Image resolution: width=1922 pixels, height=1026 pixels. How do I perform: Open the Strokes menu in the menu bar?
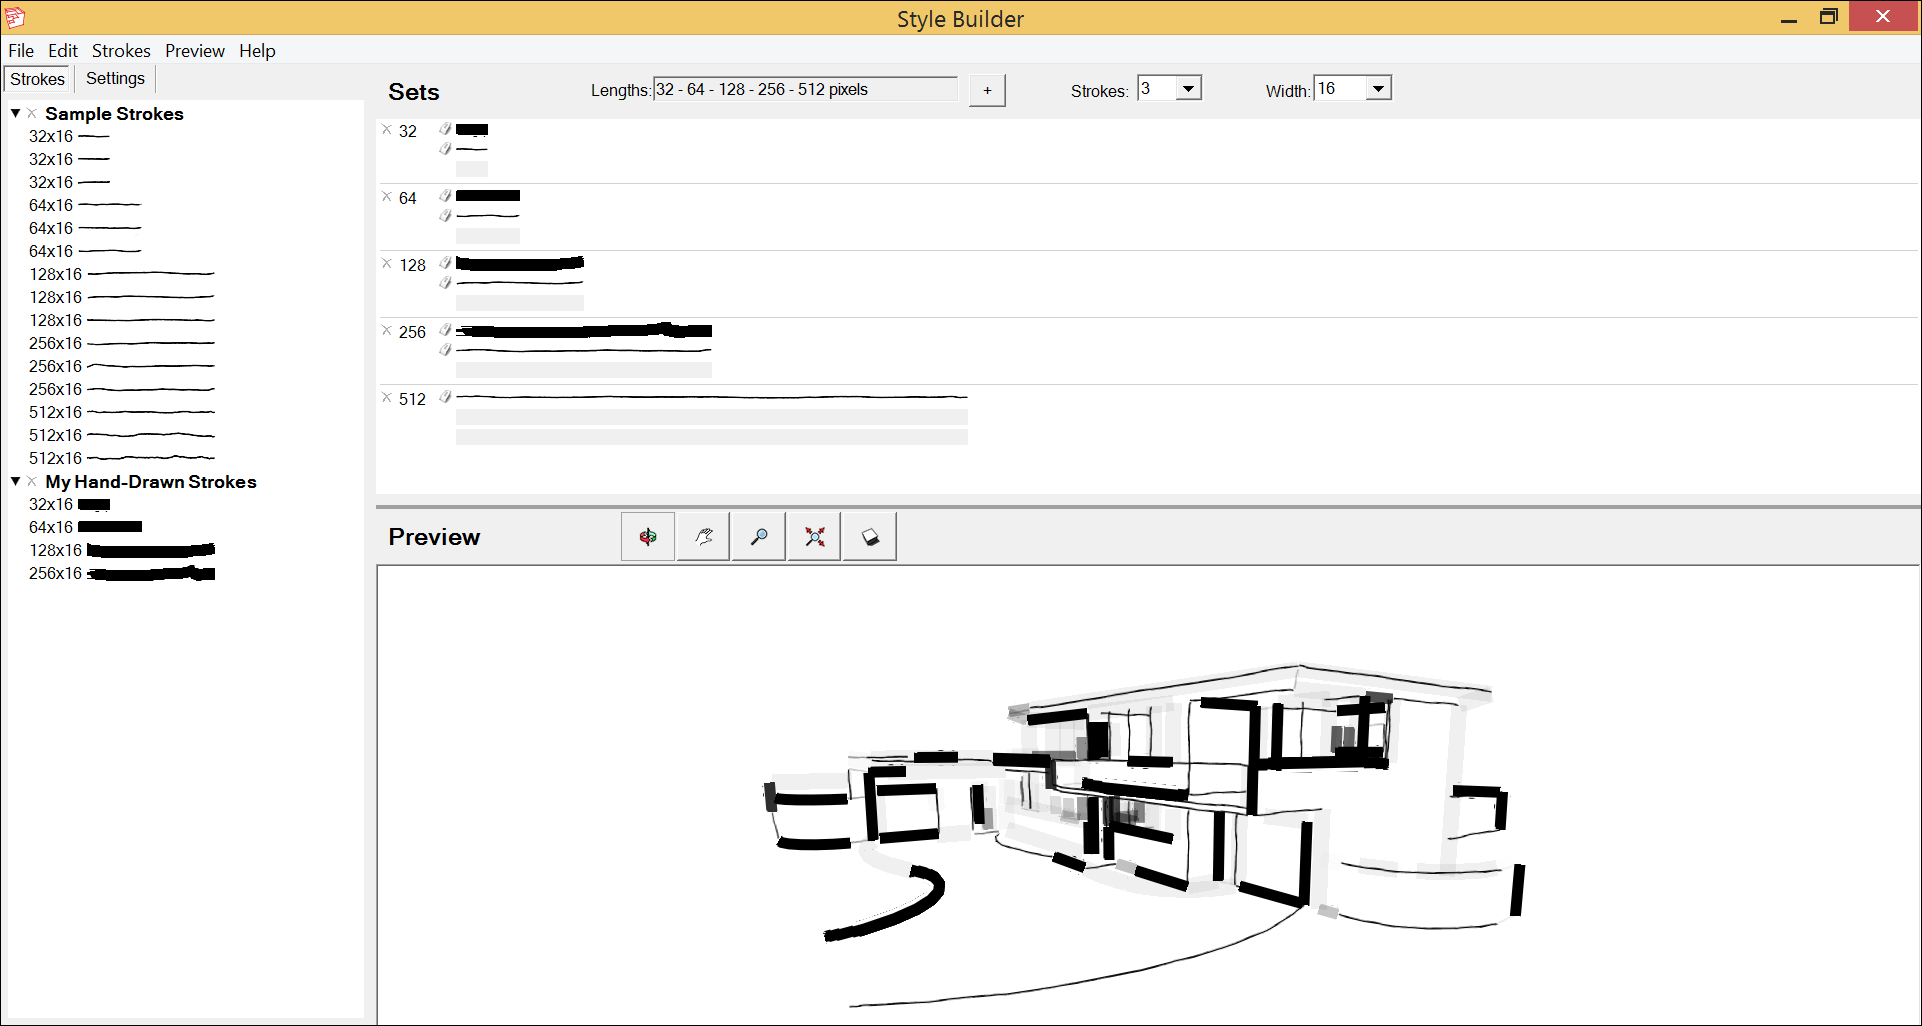(x=120, y=50)
